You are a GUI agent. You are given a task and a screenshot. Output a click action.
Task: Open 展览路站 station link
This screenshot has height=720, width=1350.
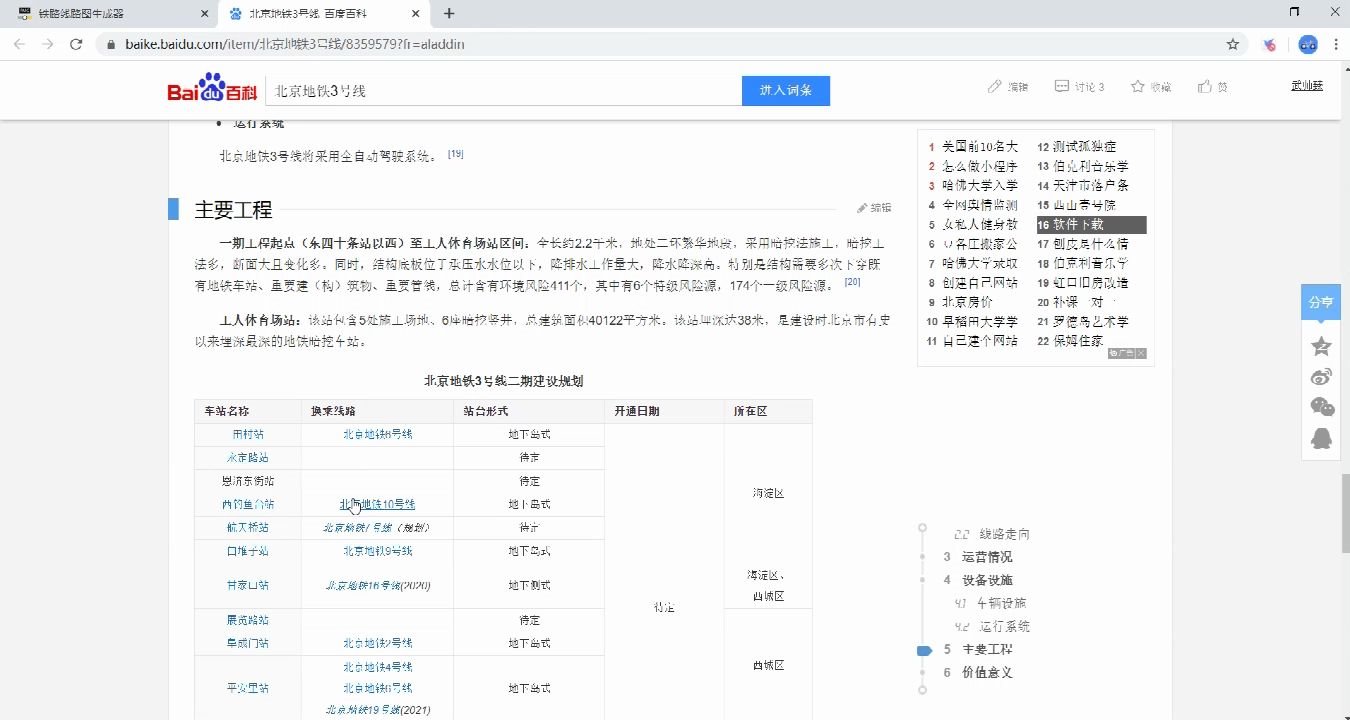tap(248, 620)
